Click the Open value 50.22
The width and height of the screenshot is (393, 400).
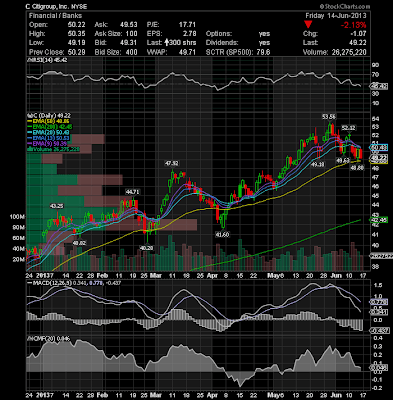click(76, 25)
